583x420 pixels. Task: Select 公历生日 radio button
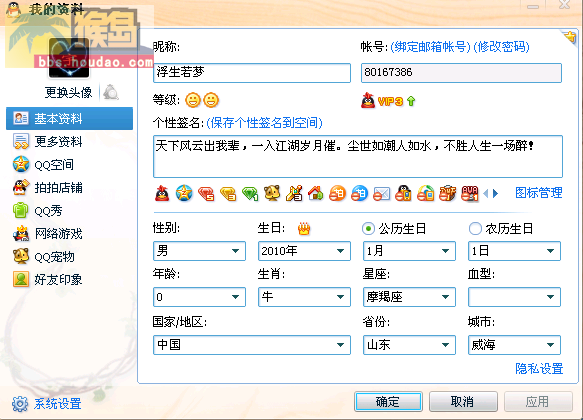368,229
